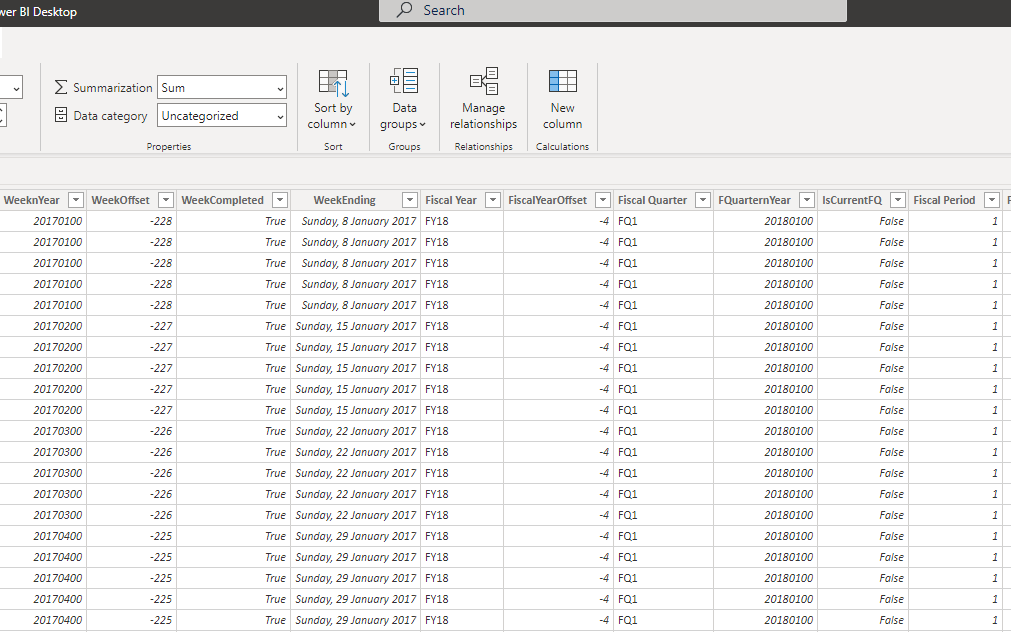The height and width of the screenshot is (632, 1011).
Task: Click the Relationships group label
Action: pyautogui.click(x=483, y=146)
